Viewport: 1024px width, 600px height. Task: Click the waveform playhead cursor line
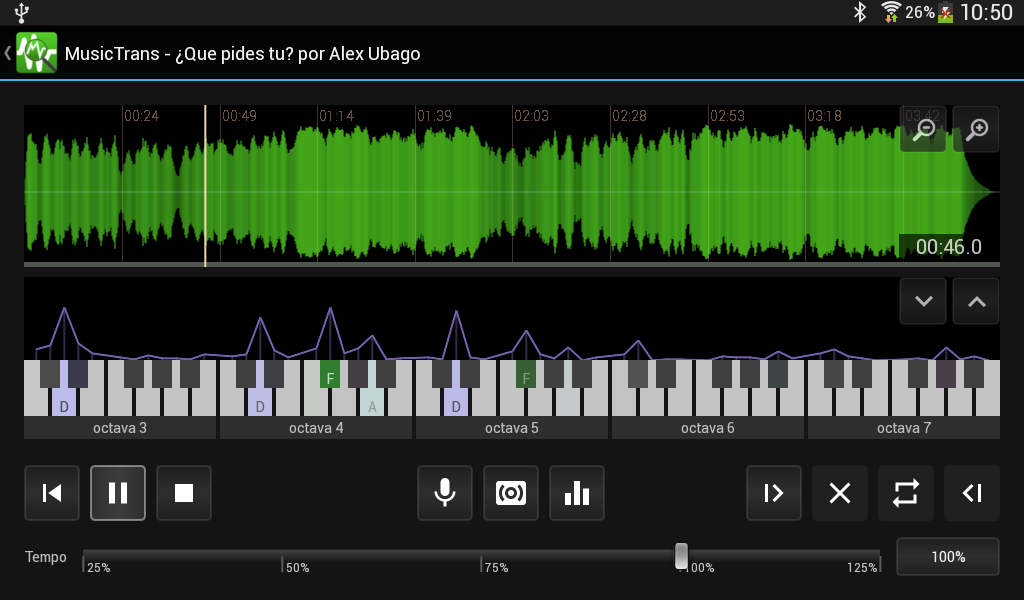(205, 186)
